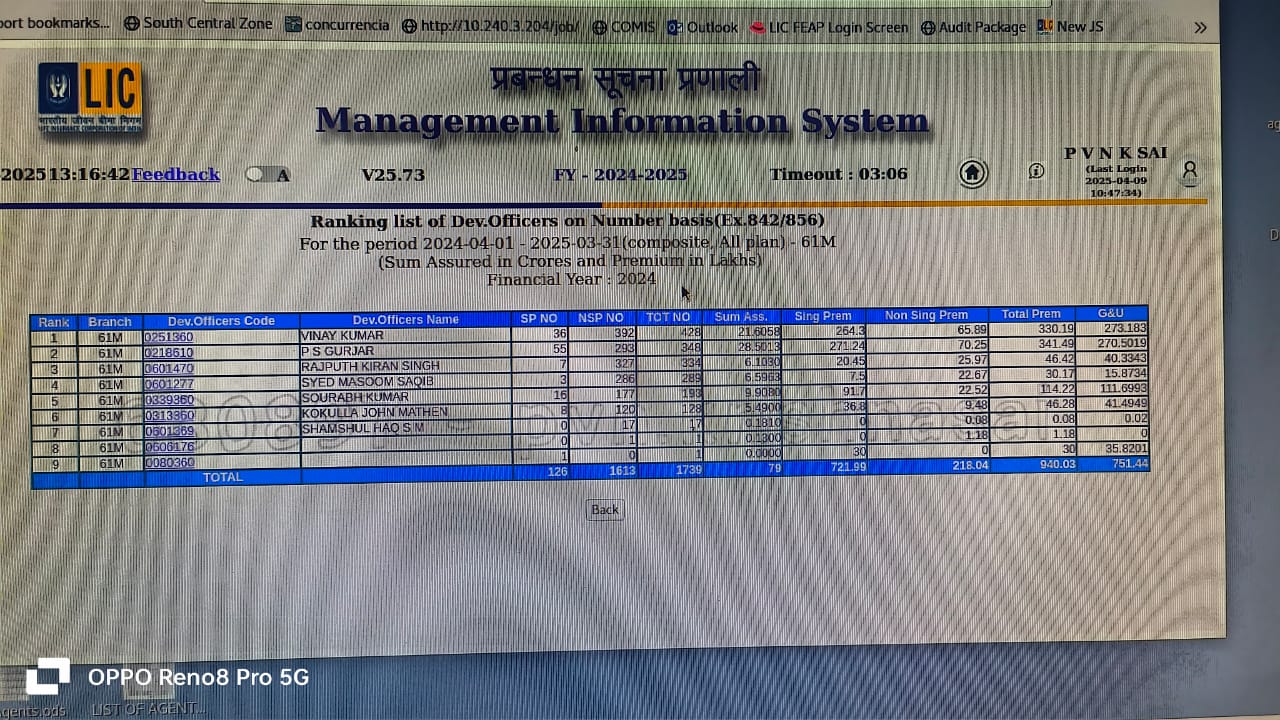Open officer code 0601470 link
Screen dimensions: 1280x720
coord(169,369)
